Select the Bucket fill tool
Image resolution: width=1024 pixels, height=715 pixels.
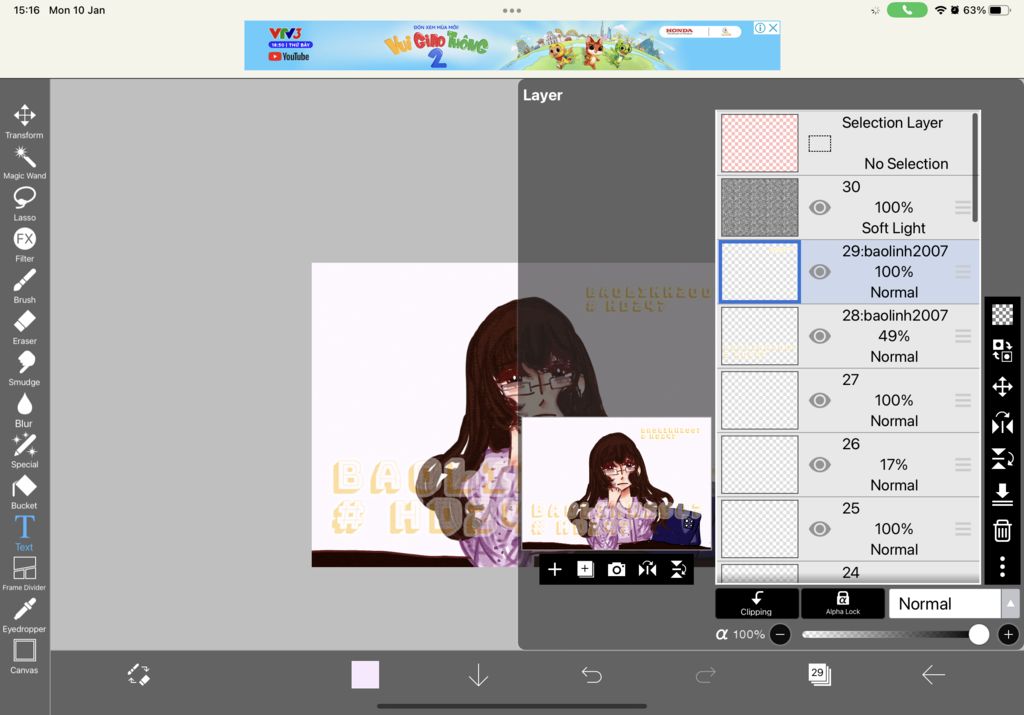point(24,492)
